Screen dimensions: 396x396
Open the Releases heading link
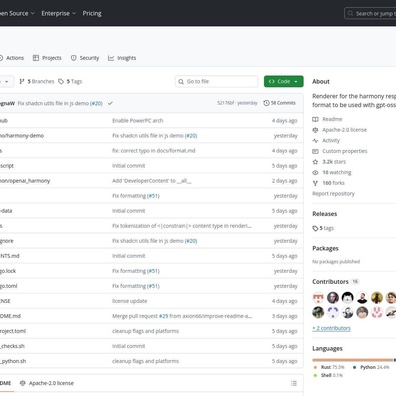click(325, 214)
